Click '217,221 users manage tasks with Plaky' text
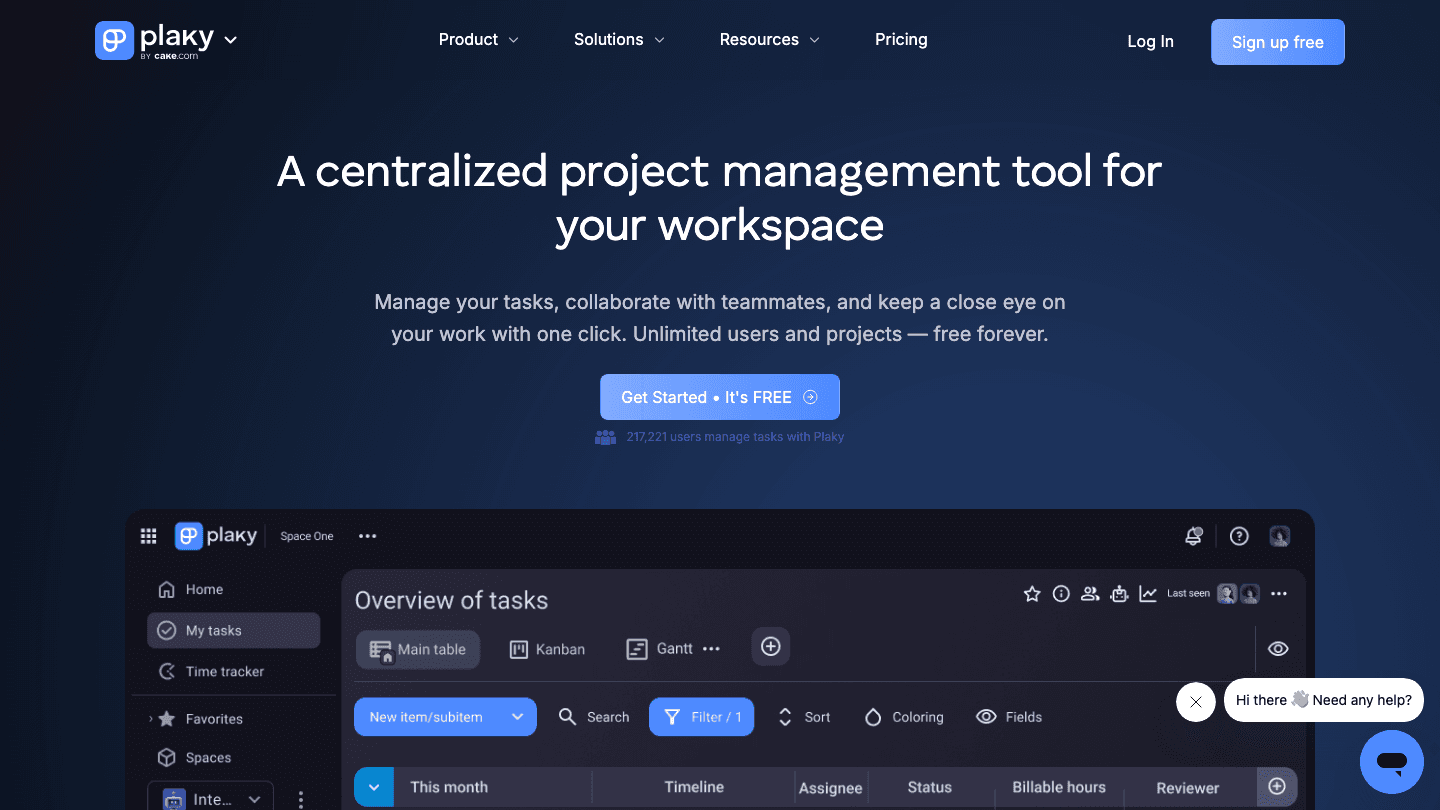The height and width of the screenshot is (810, 1440). [x=735, y=437]
